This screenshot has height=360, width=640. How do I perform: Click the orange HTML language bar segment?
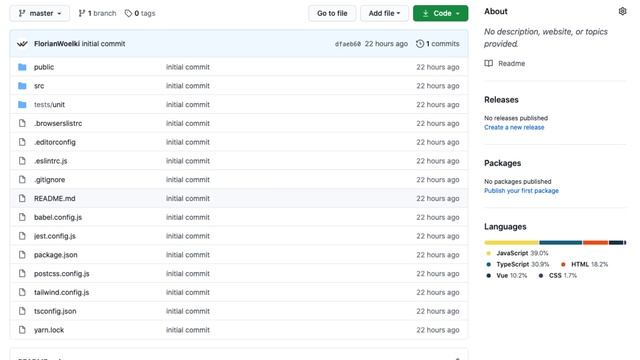click(595, 242)
